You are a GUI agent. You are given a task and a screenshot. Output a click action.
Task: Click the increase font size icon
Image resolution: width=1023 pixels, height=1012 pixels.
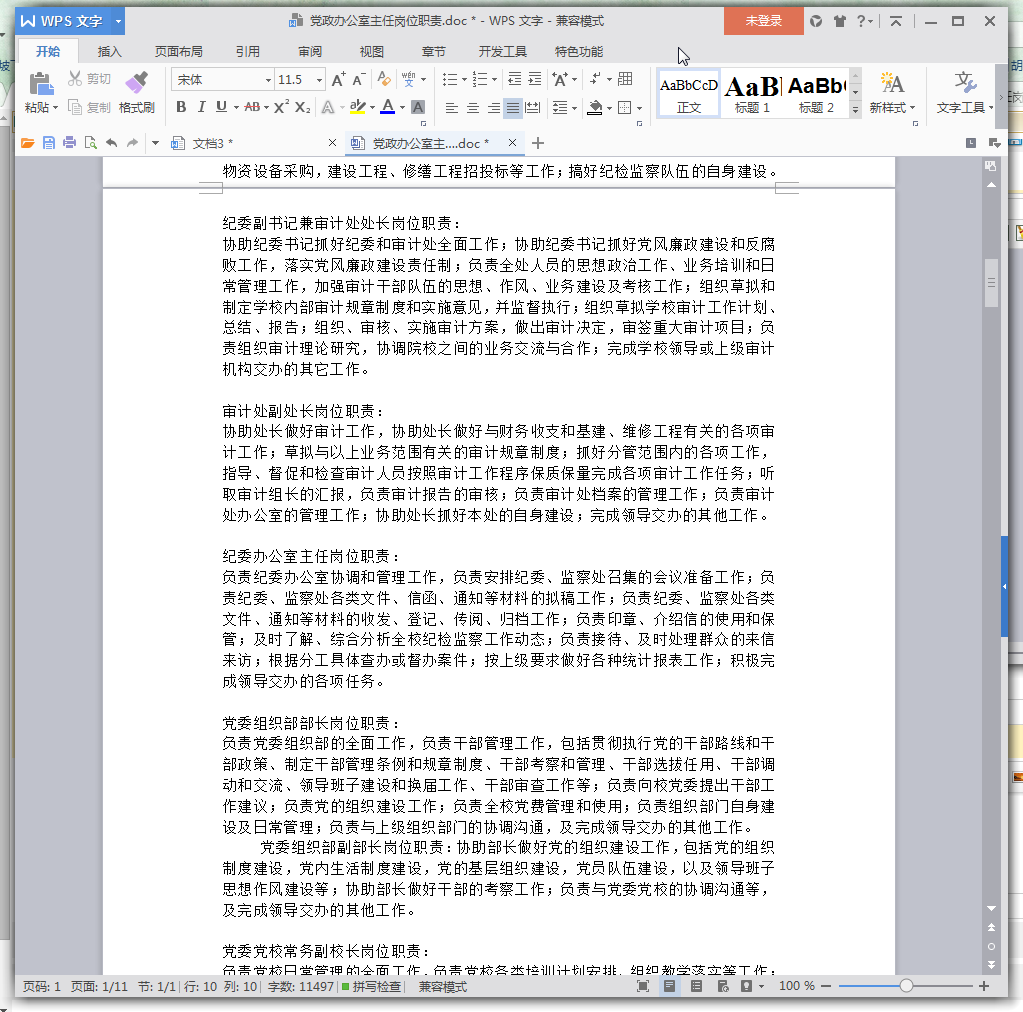(338, 80)
